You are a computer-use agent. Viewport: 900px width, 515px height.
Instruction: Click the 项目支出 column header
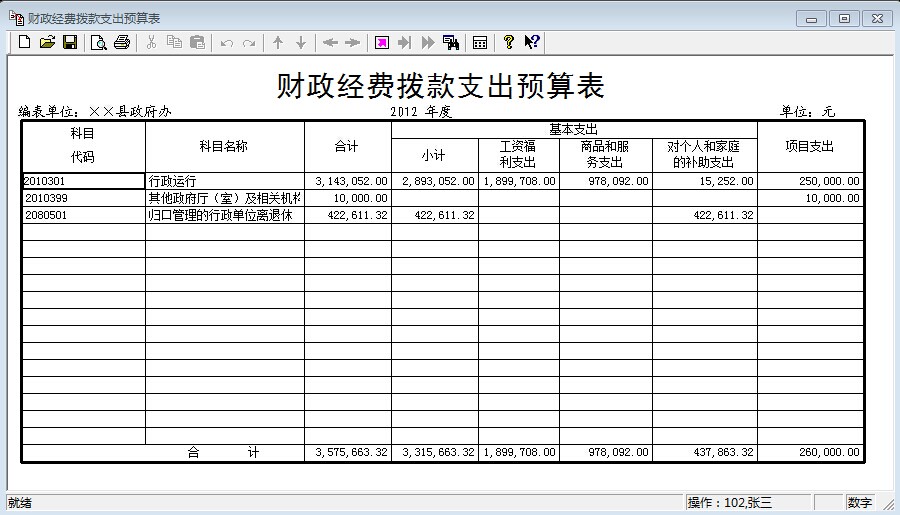click(x=810, y=146)
